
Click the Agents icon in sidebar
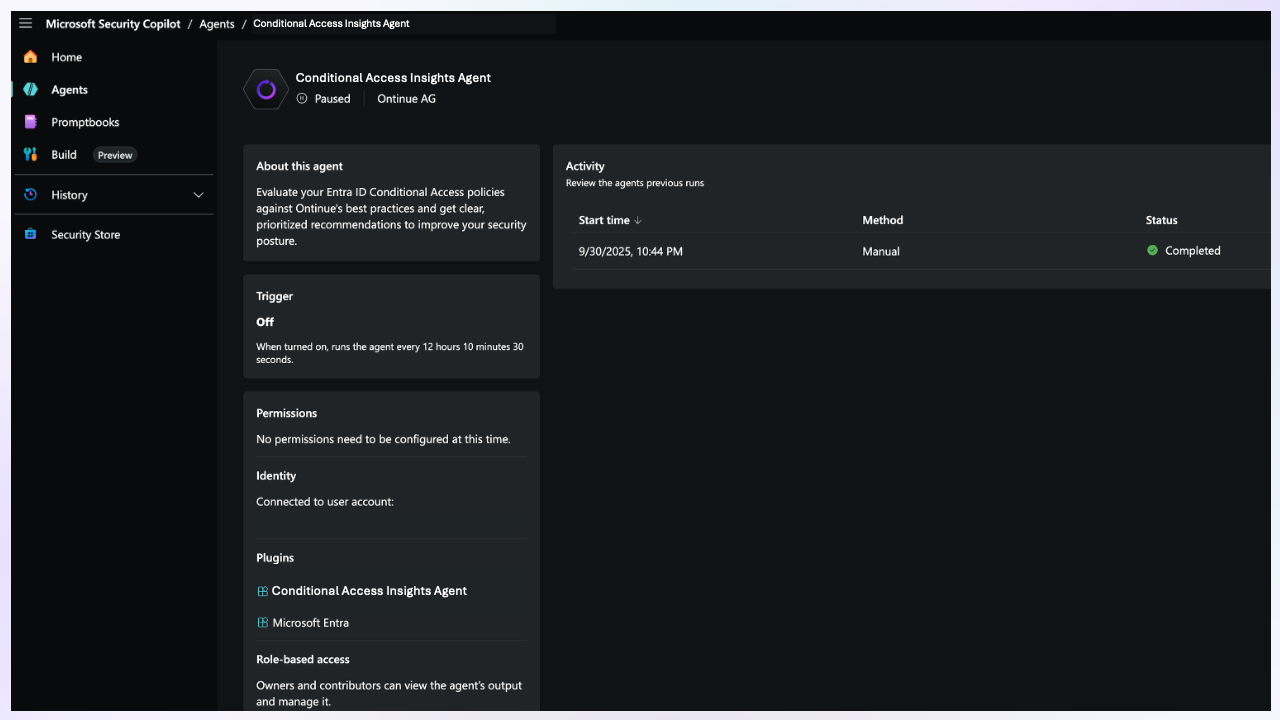point(30,90)
